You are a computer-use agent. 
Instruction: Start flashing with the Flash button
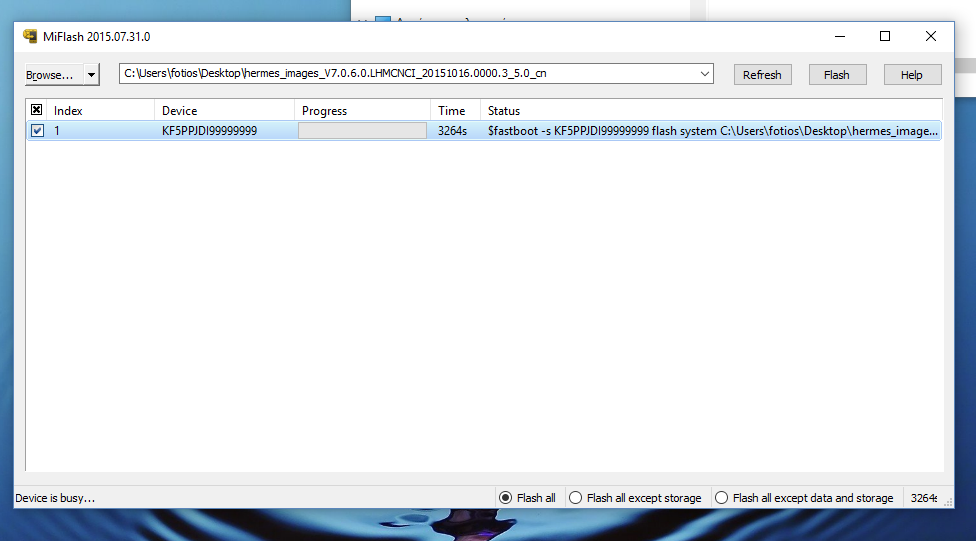[837, 75]
